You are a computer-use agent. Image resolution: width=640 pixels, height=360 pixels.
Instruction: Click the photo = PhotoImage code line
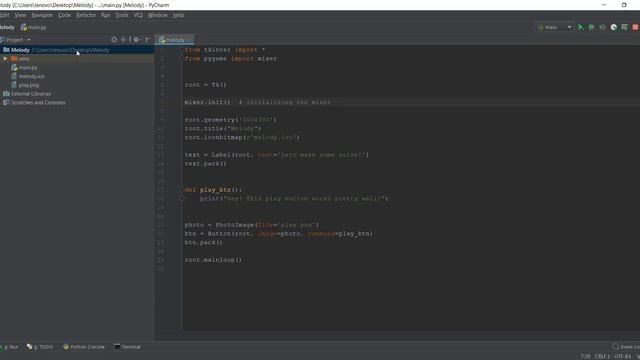tap(251, 225)
